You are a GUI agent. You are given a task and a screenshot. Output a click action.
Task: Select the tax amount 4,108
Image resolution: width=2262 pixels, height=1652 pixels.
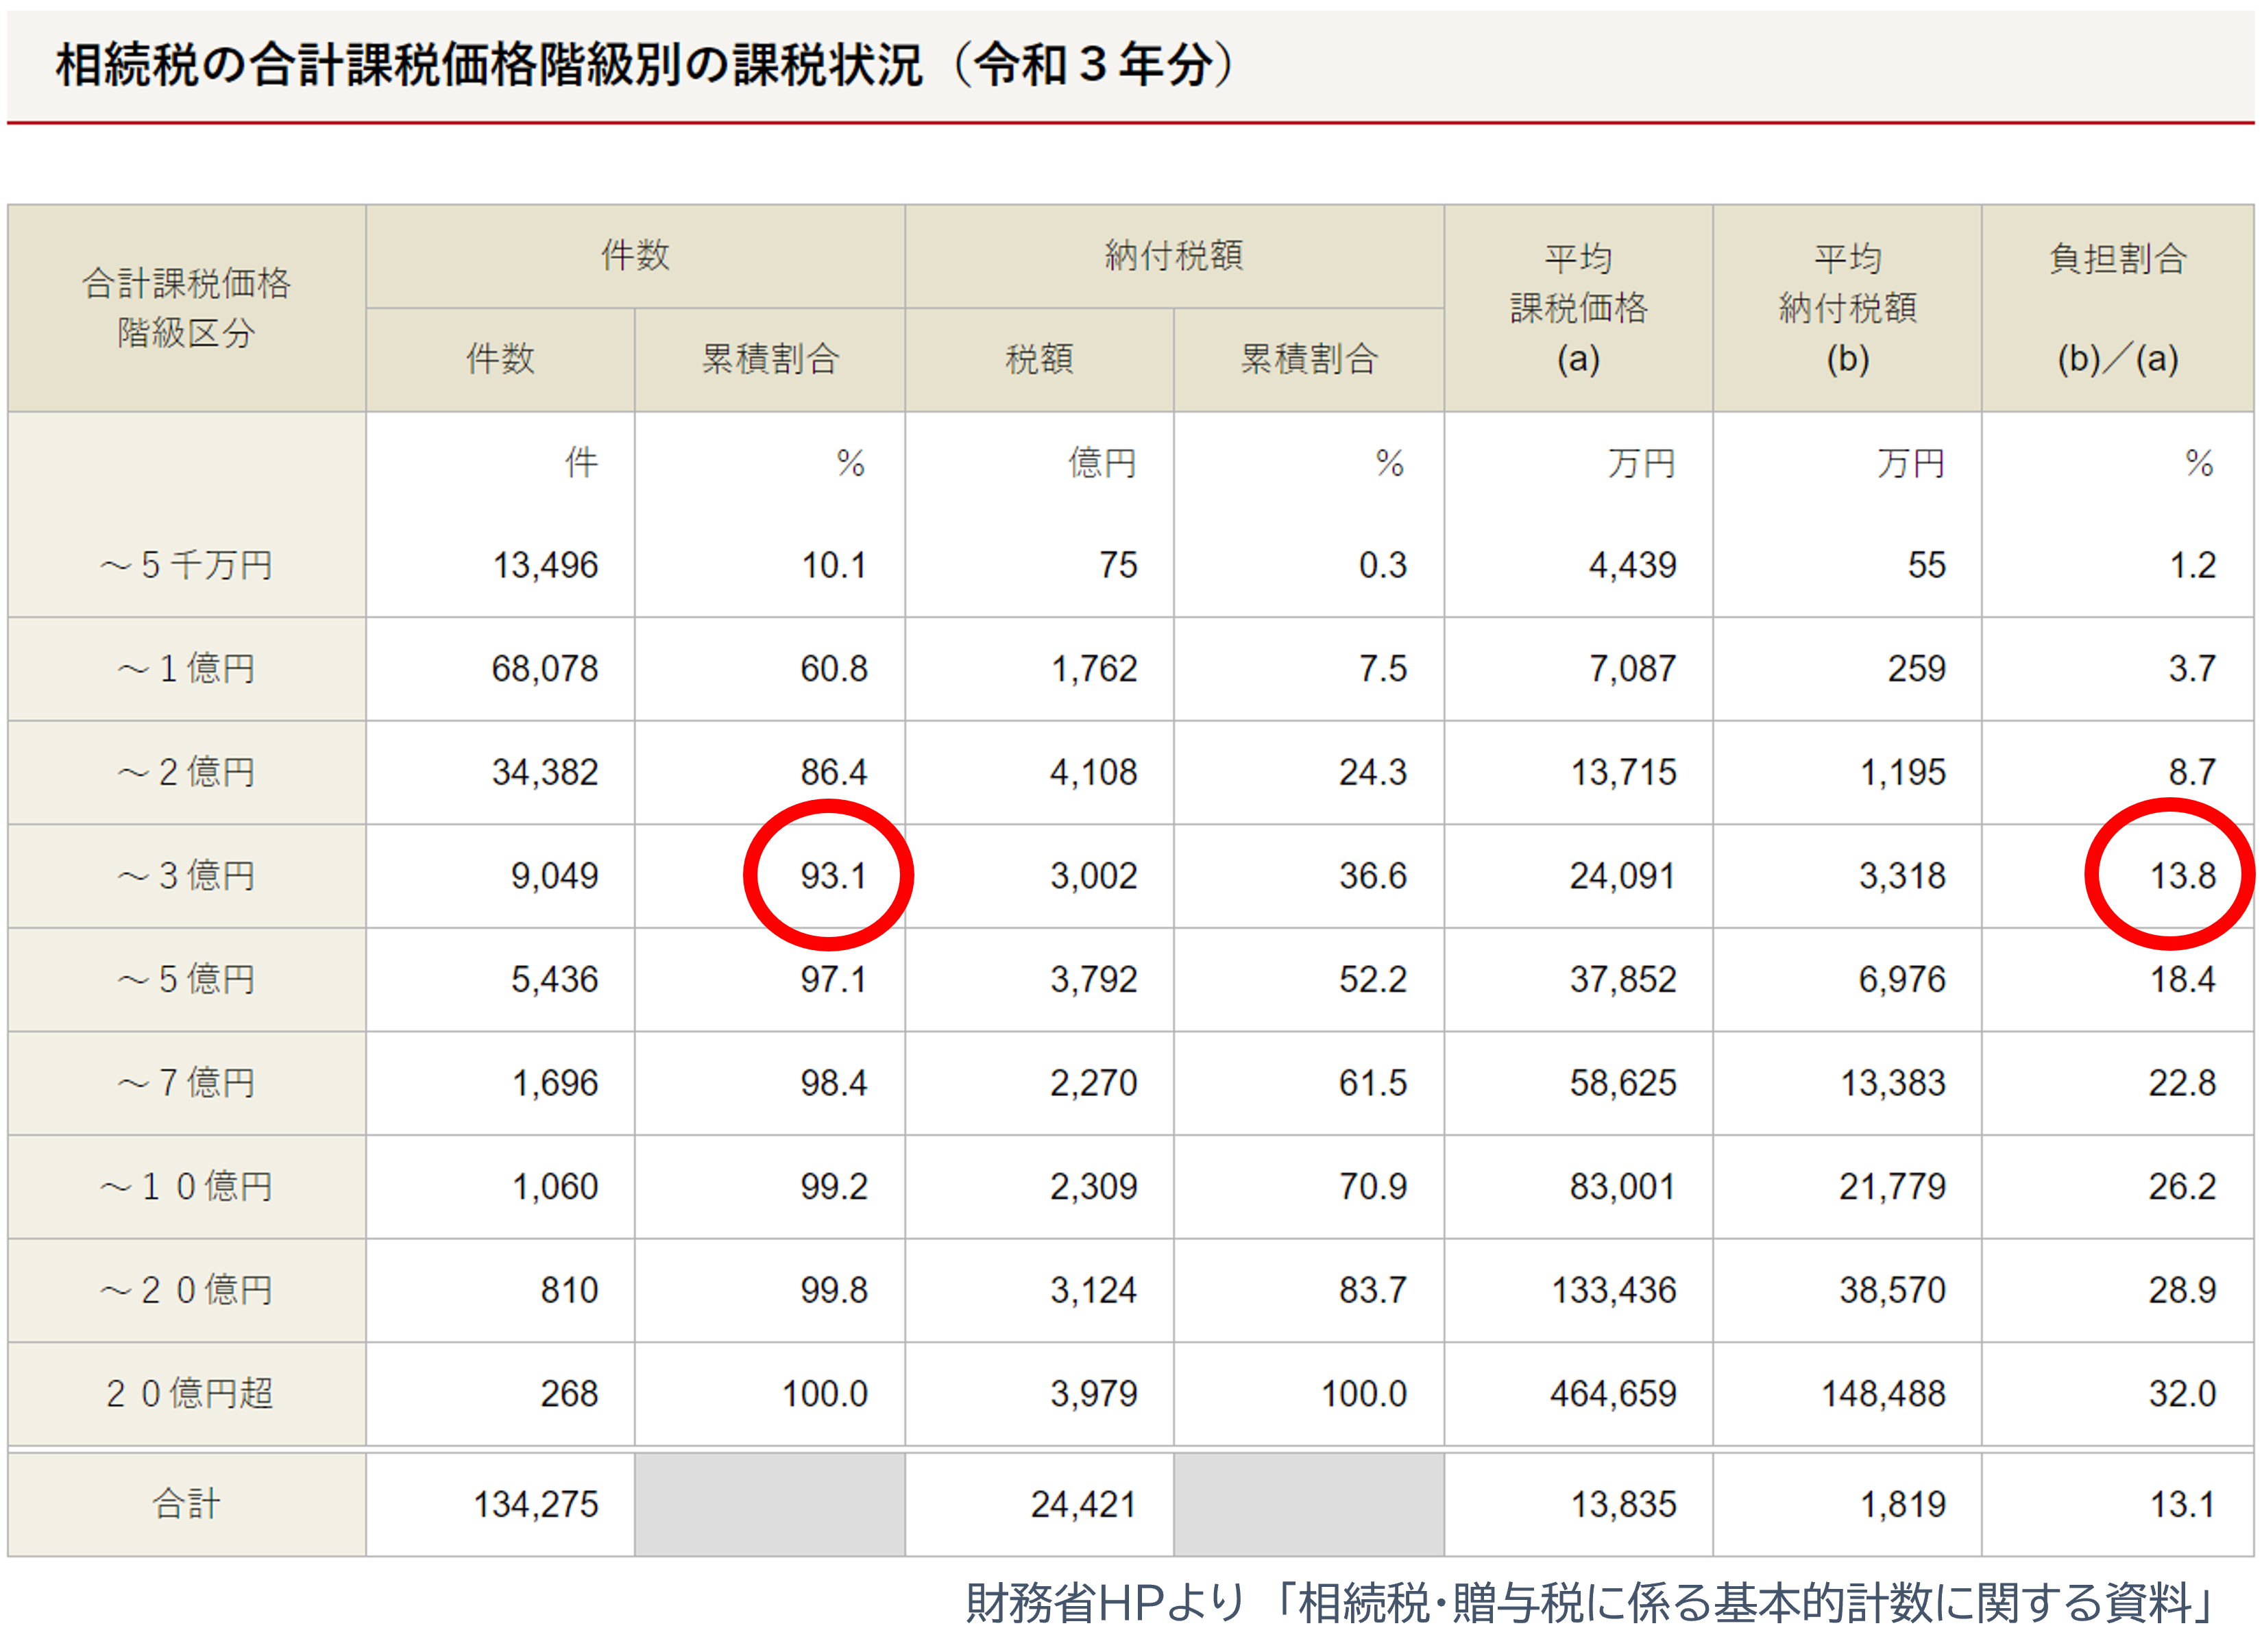[1094, 773]
